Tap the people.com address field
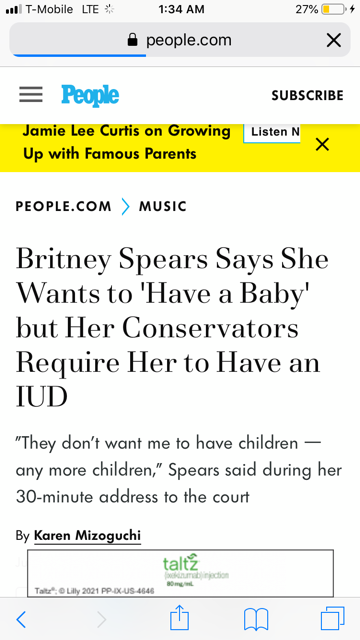 pyautogui.click(x=180, y=40)
